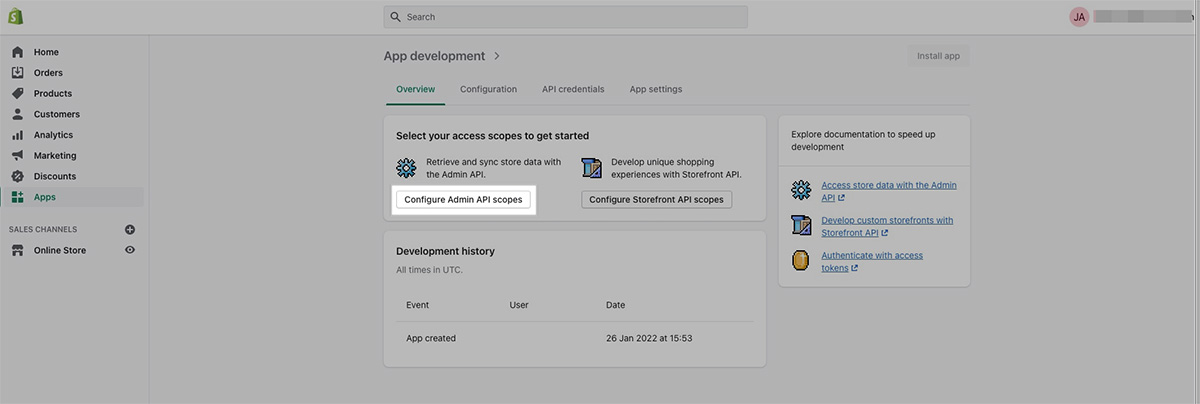Click the Discounts percent badge icon
1200x404 pixels.
pyautogui.click(x=17, y=176)
